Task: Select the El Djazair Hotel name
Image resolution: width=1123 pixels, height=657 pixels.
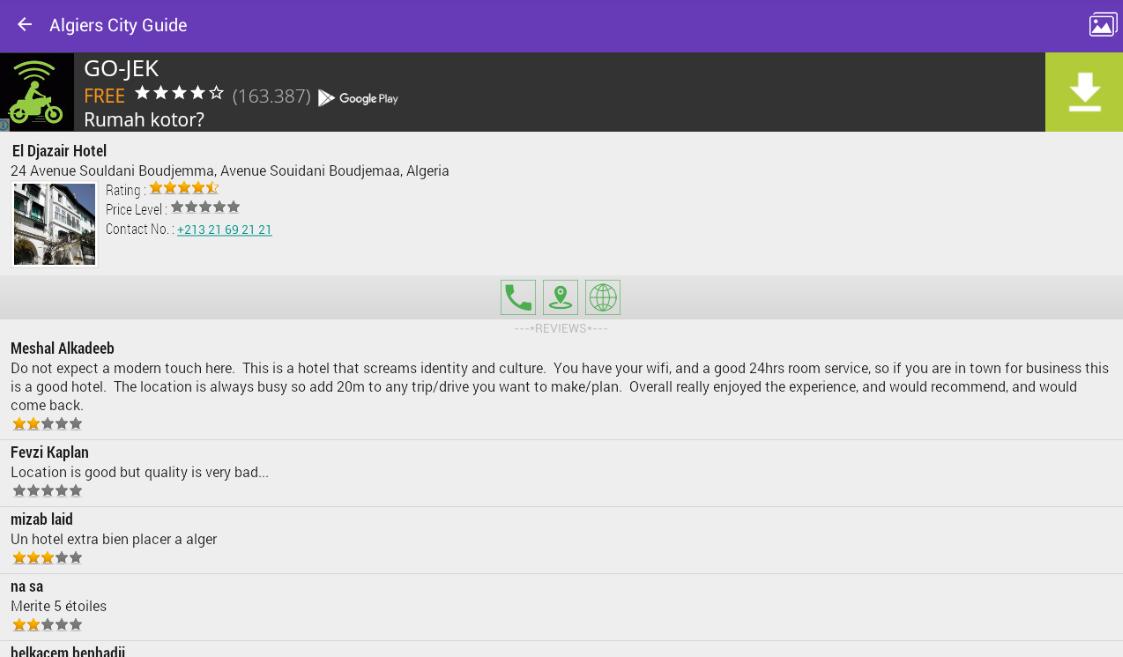Action: pos(59,151)
